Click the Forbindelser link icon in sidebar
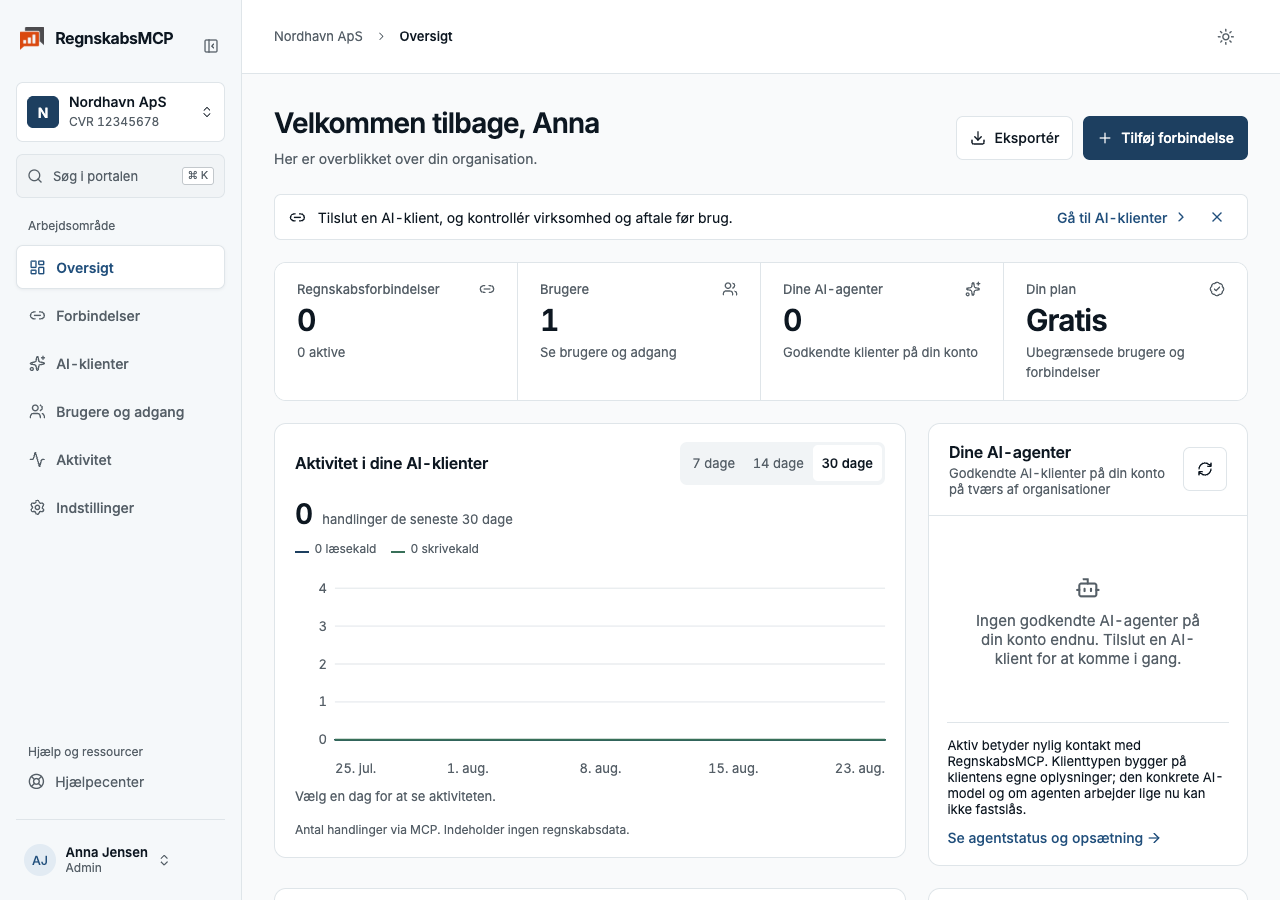The height and width of the screenshot is (900, 1280). coord(37,316)
